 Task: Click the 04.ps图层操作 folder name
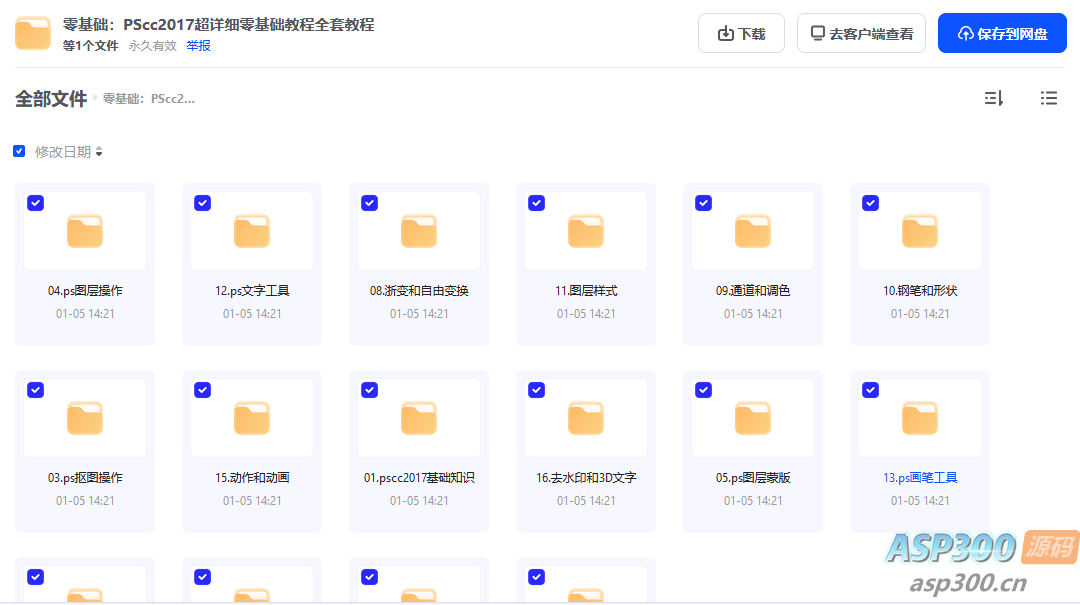click(x=85, y=291)
